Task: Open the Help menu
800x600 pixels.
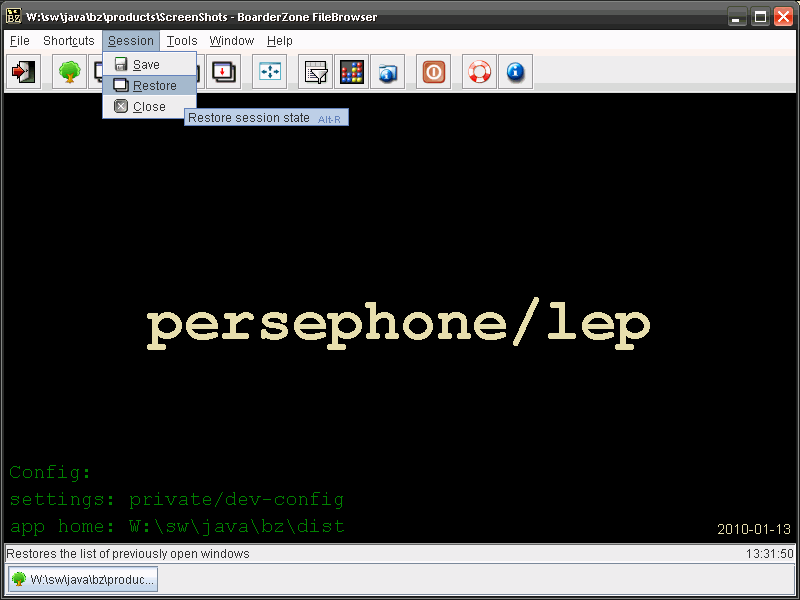Action: point(280,41)
